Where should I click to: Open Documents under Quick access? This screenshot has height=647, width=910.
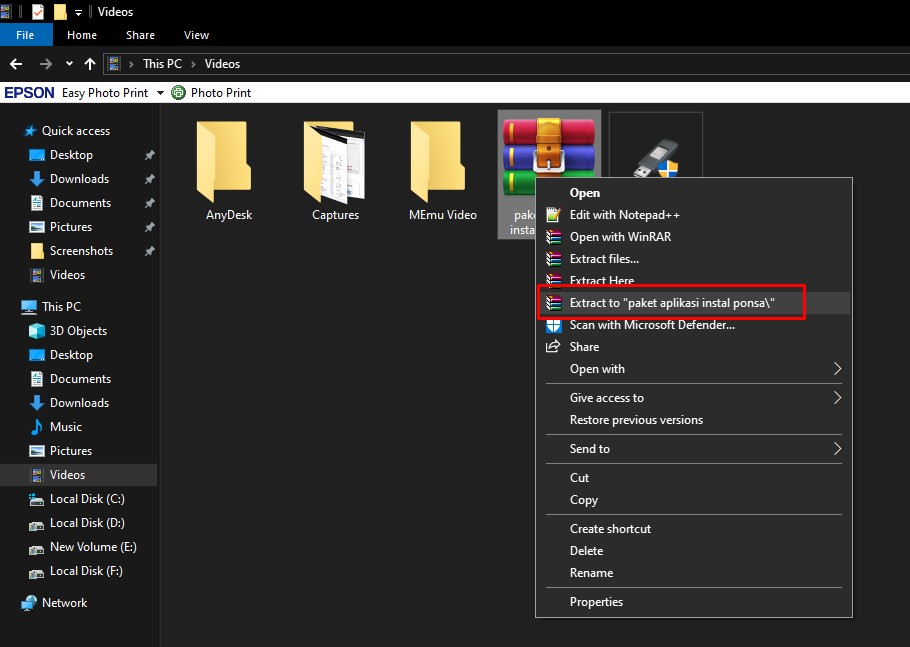pyautogui.click(x=80, y=203)
